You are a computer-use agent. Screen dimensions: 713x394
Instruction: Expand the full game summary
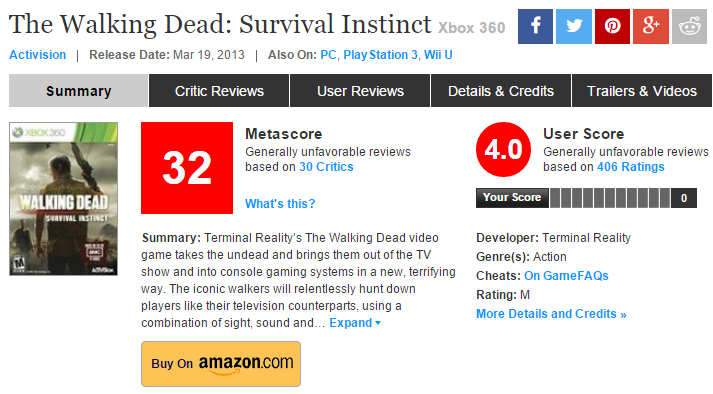(x=355, y=323)
